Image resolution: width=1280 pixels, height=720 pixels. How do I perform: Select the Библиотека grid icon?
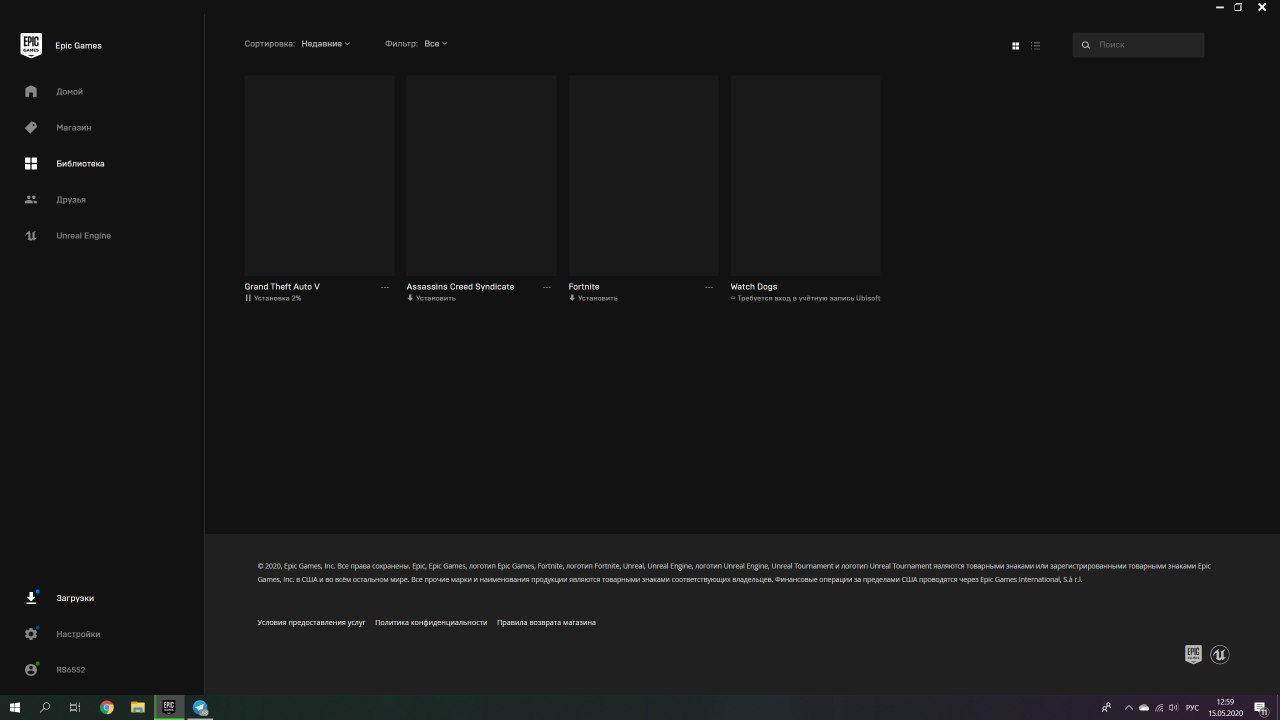(x=31, y=163)
